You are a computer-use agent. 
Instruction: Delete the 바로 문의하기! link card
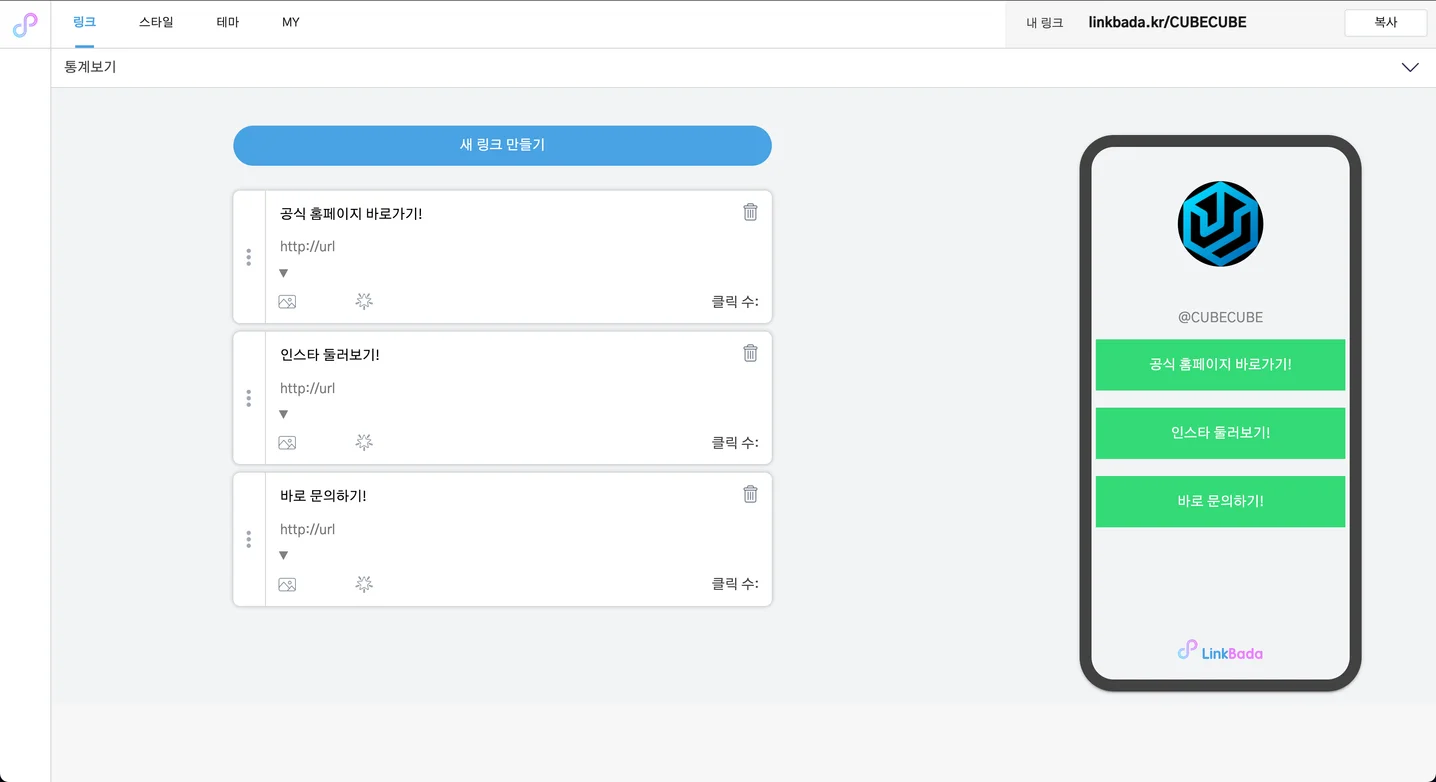(x=750, y=494)
